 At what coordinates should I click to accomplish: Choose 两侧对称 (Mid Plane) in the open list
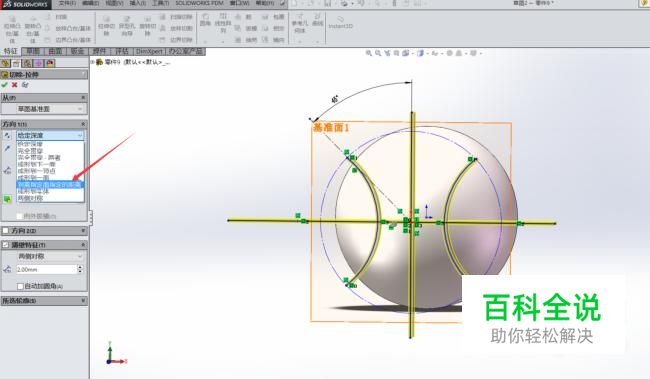pos(50,198)
